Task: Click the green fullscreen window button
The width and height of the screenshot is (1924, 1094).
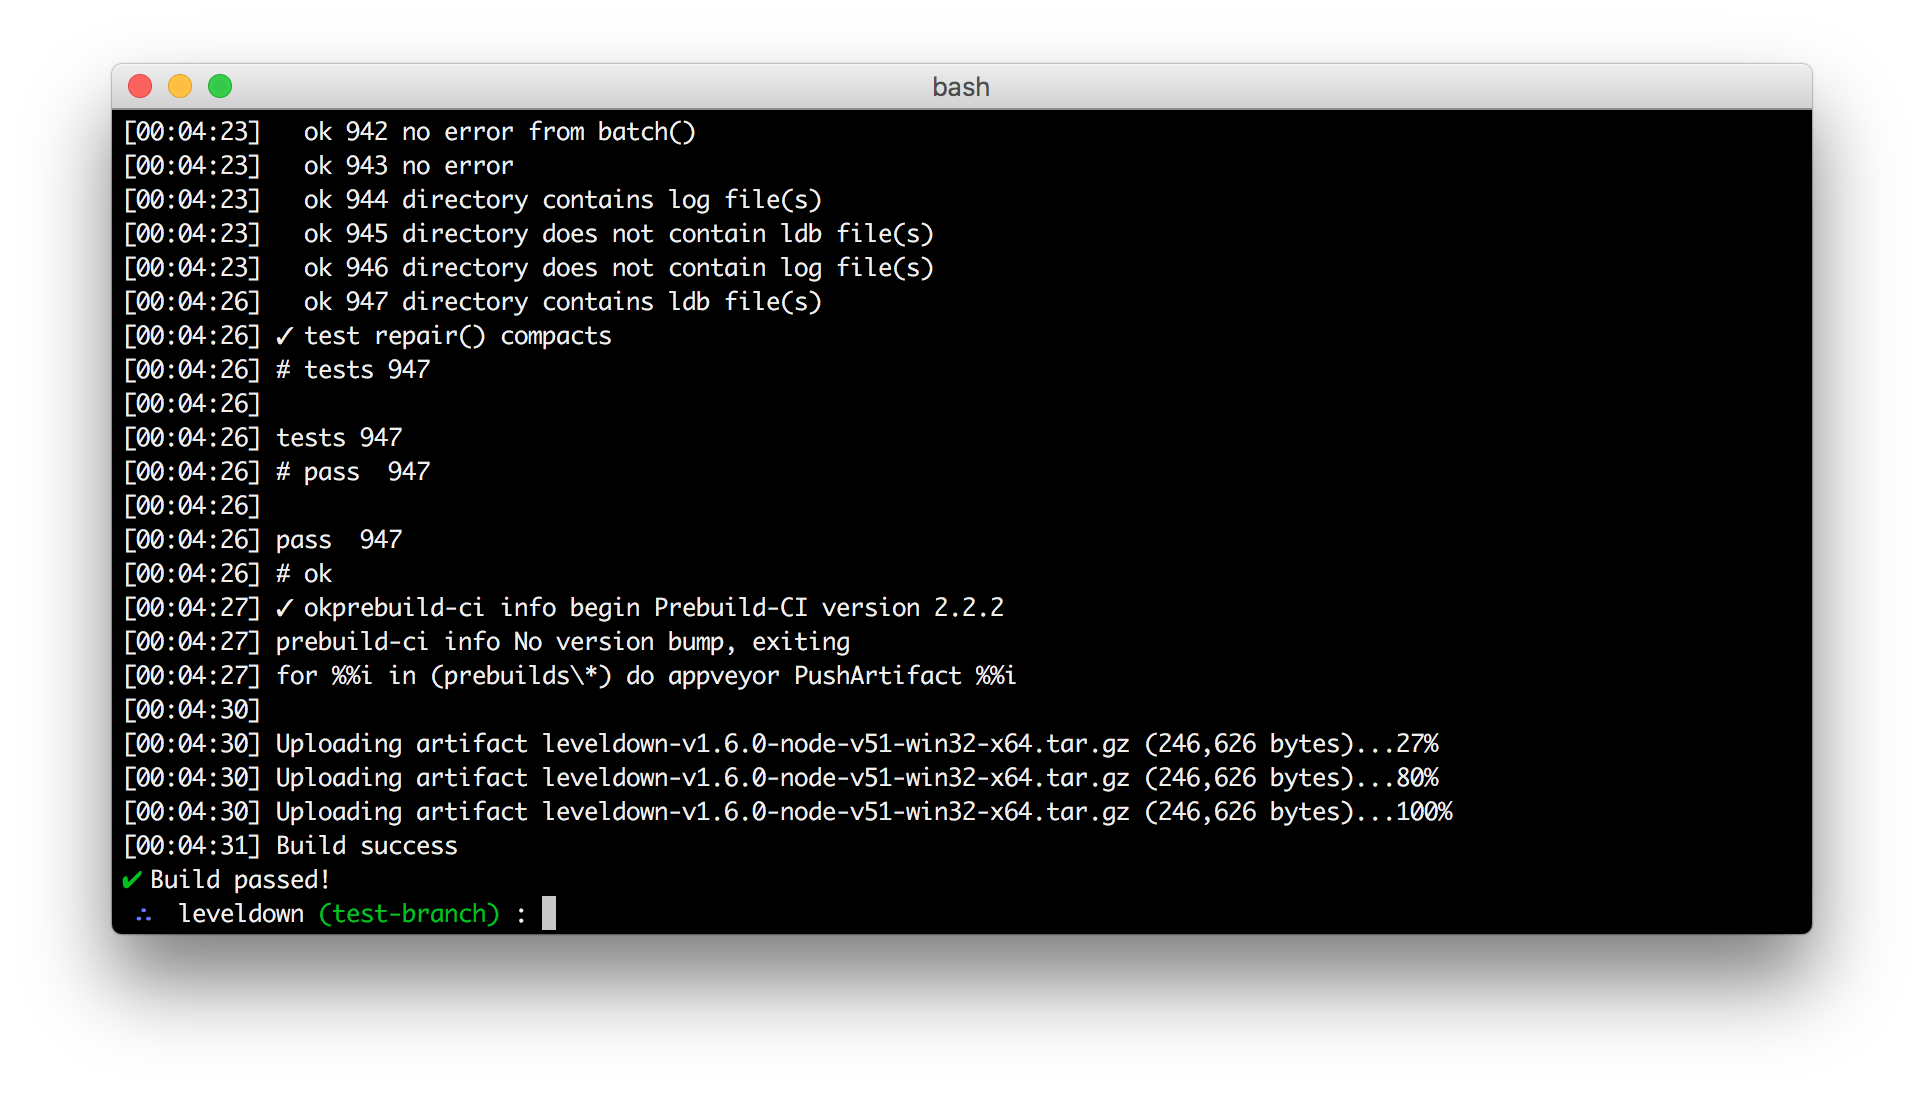Action: pyautogui.click(x=220, y=87)
